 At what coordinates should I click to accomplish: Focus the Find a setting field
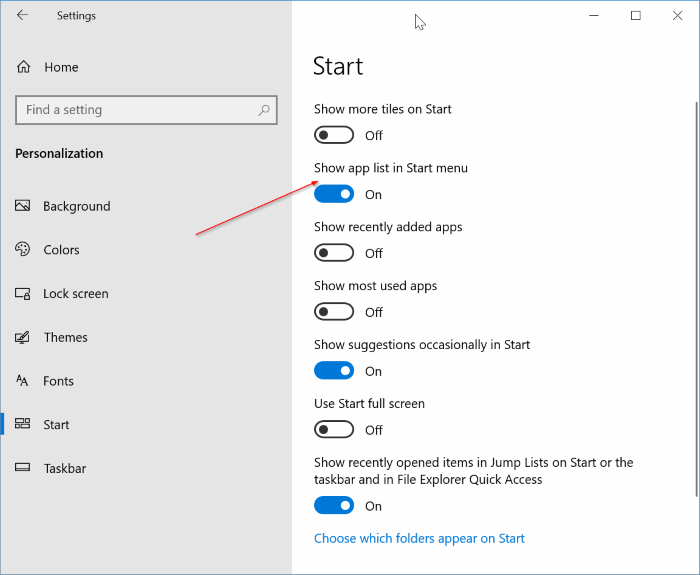pos(146,110)
